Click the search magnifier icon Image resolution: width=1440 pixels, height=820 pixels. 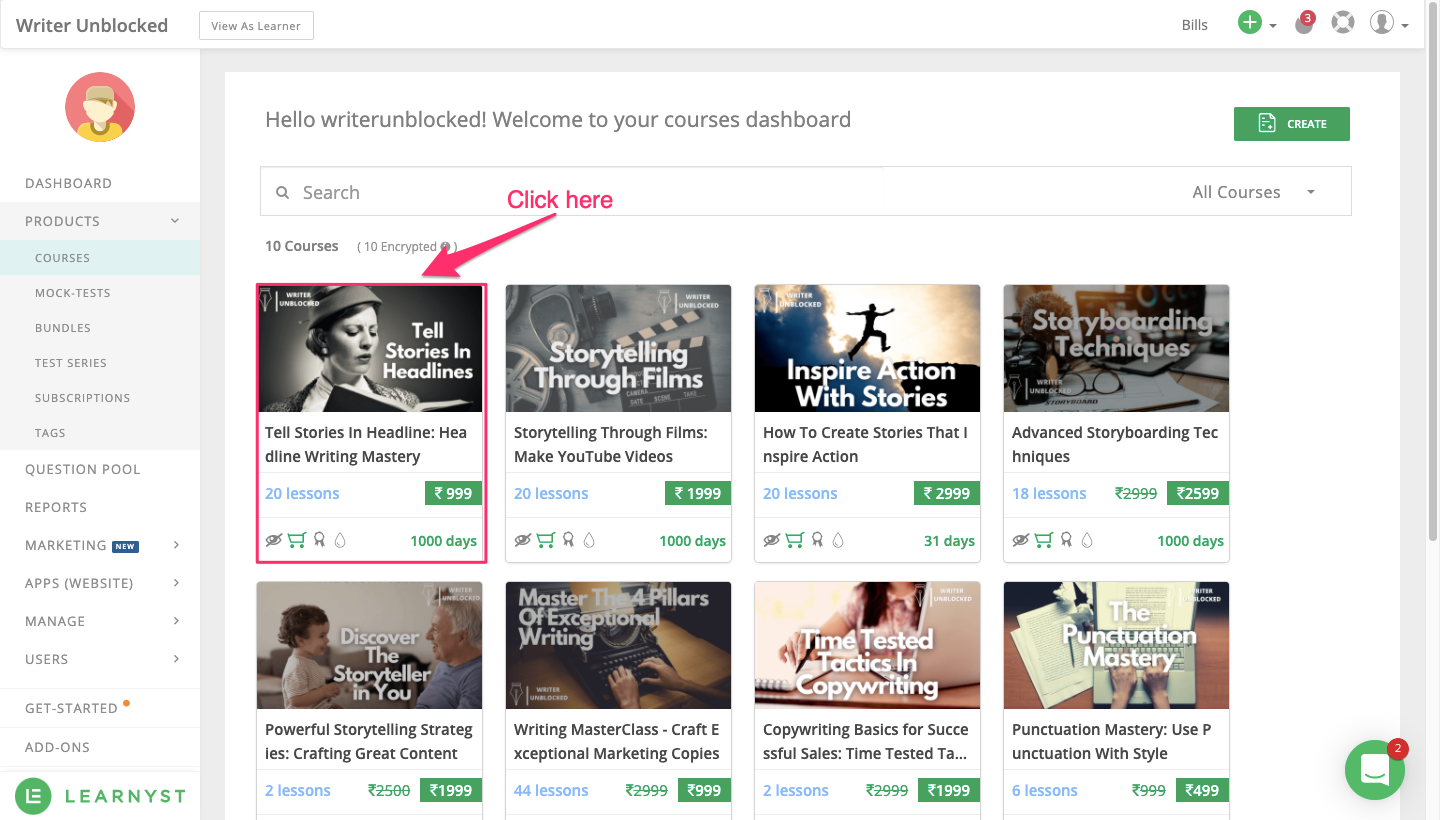click(x=283, y=192)
